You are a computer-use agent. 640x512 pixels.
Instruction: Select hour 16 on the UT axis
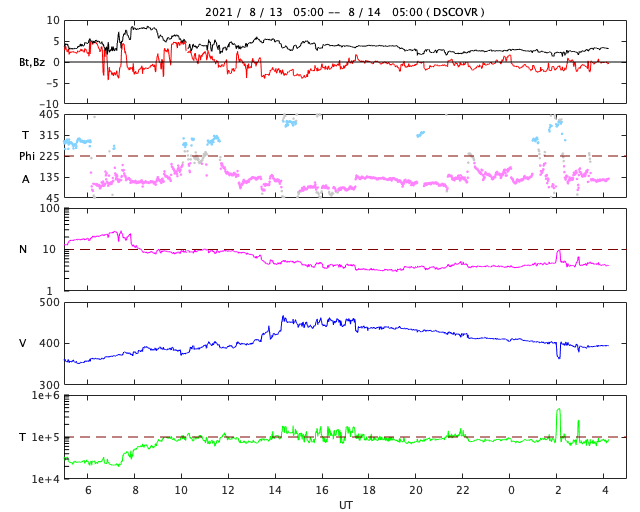[322, 490]
